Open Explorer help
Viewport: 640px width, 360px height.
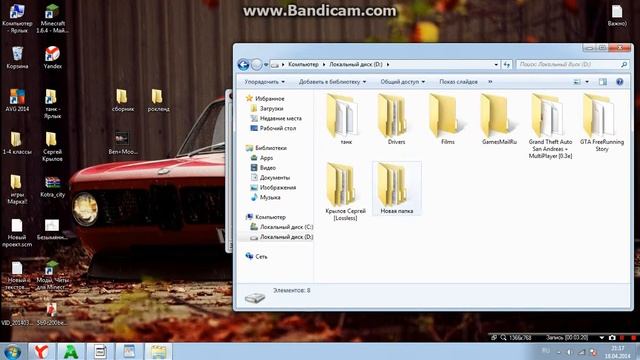tap(620, 82)
